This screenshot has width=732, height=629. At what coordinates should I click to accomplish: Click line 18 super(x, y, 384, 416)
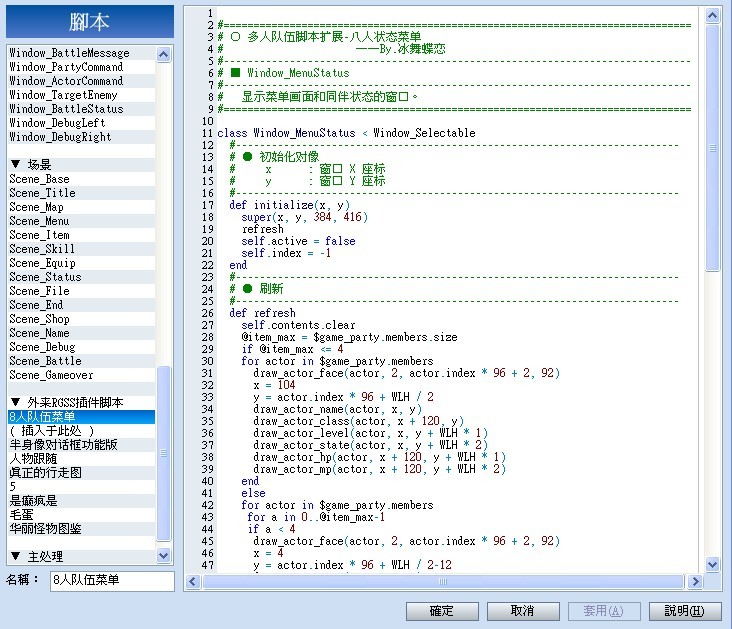coord(304,217)
